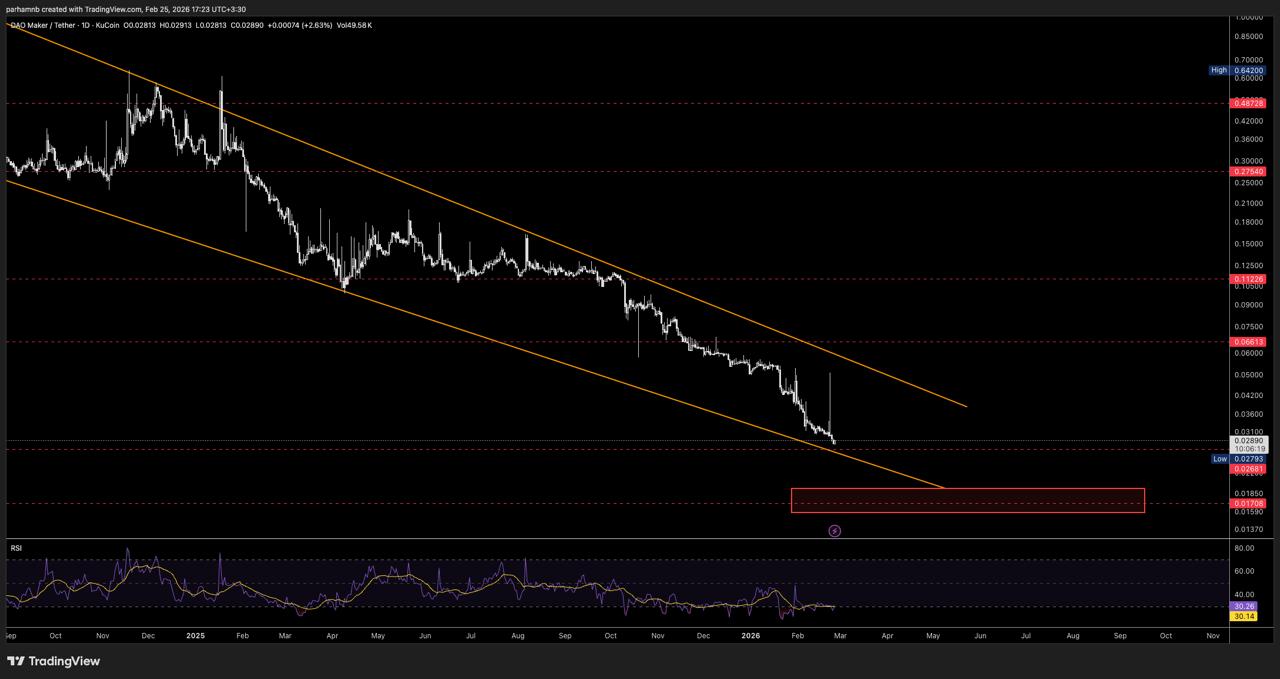1280x679 pixels.
Task: Click the RSI indicator label
Action: [16, 548]
